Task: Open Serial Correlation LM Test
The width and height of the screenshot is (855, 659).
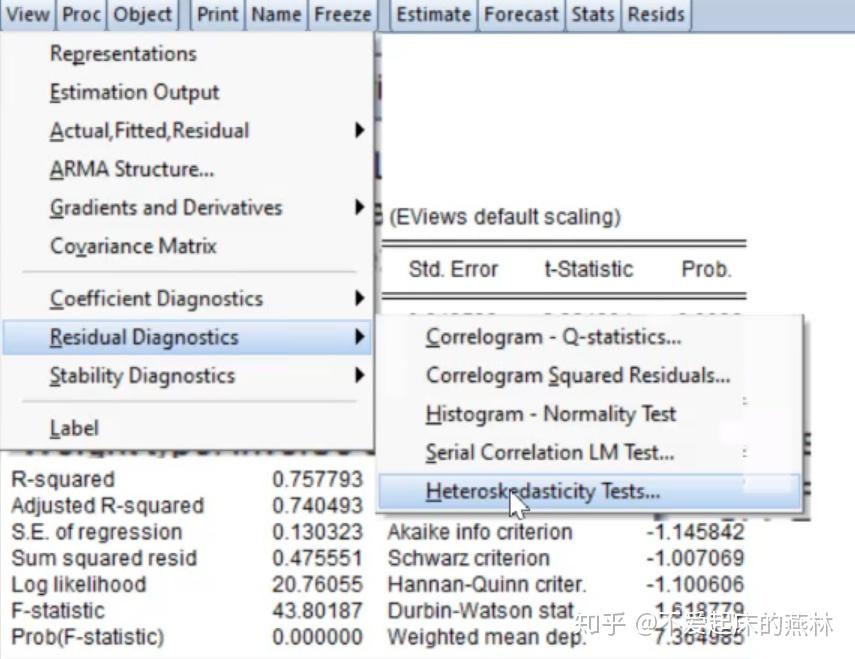Action: click(550, 452)
